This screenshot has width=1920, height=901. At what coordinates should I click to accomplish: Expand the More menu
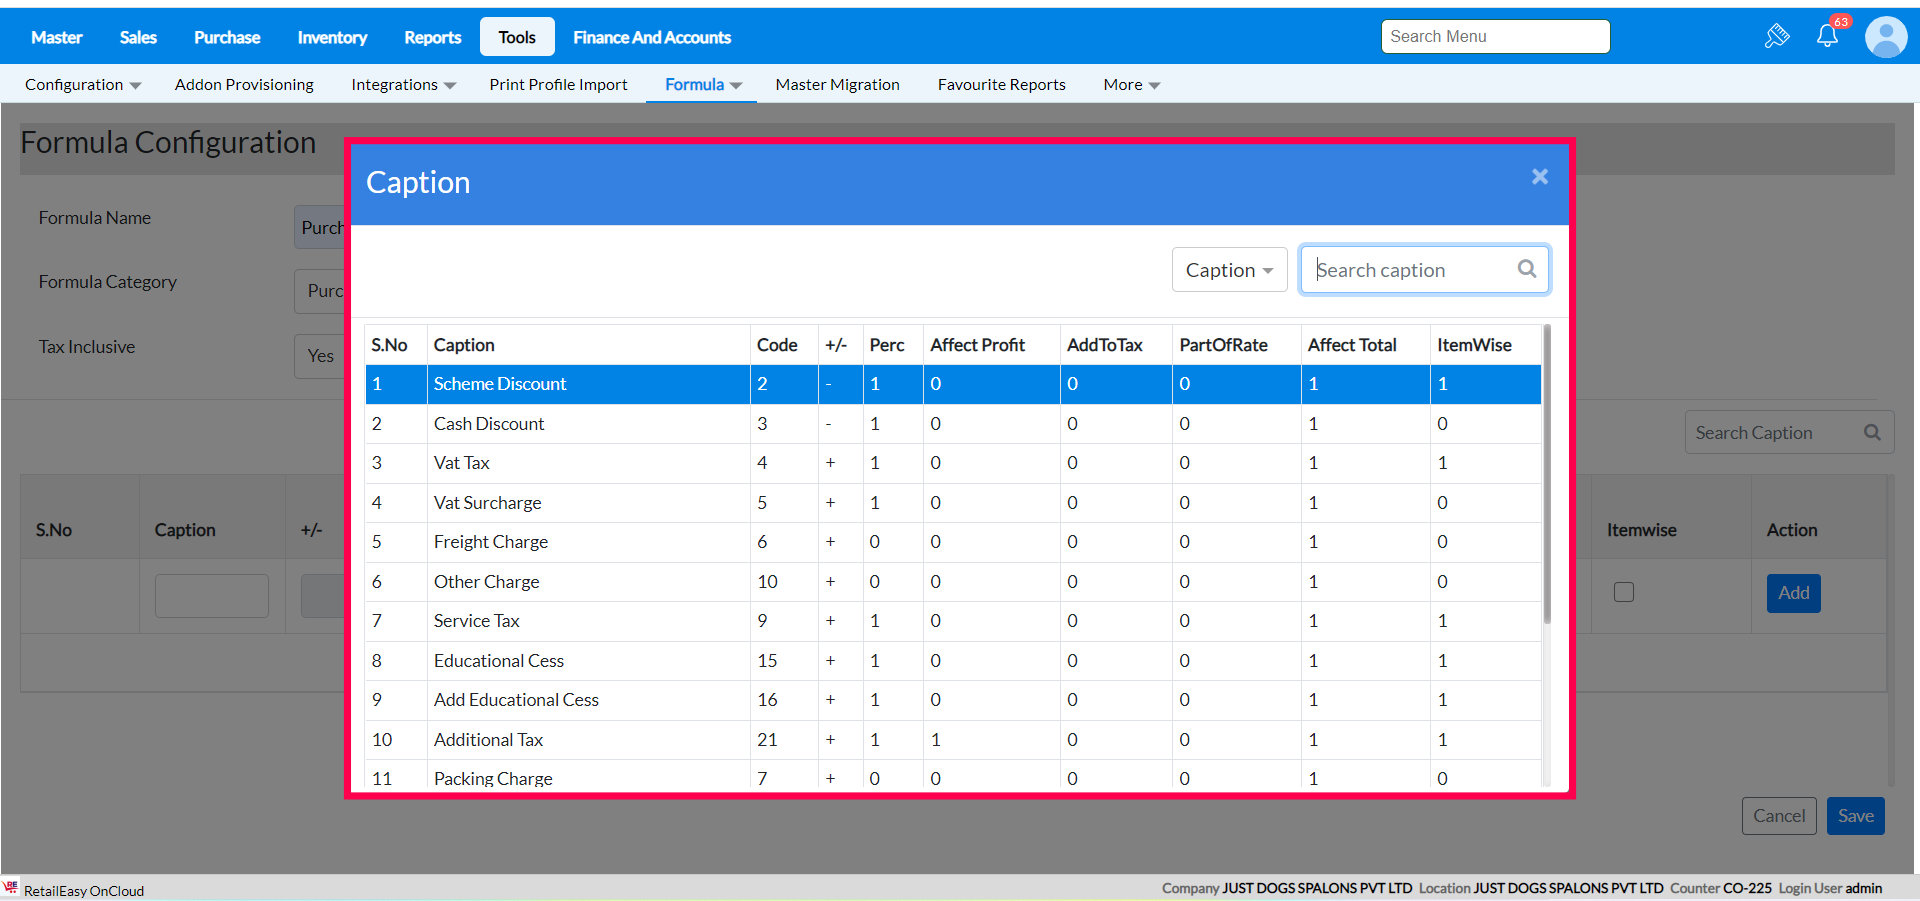point(1131,85)
